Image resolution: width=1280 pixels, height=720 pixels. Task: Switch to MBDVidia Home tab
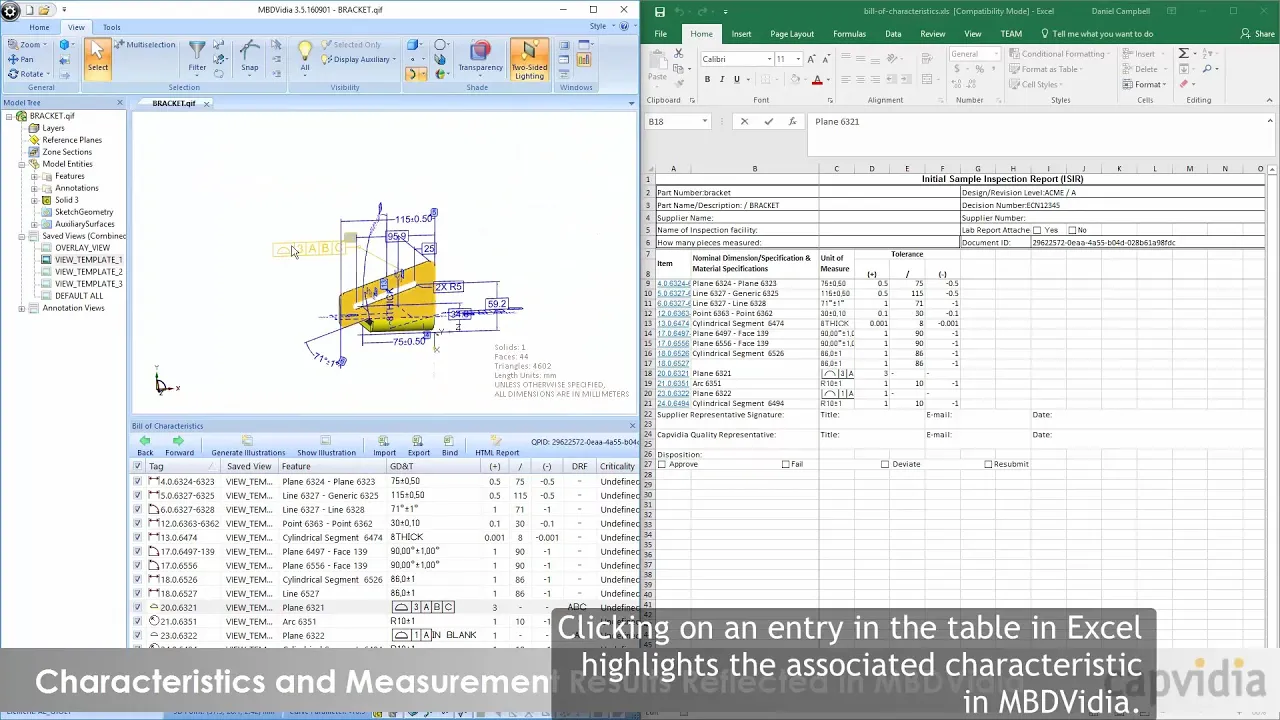coord(39,27)
